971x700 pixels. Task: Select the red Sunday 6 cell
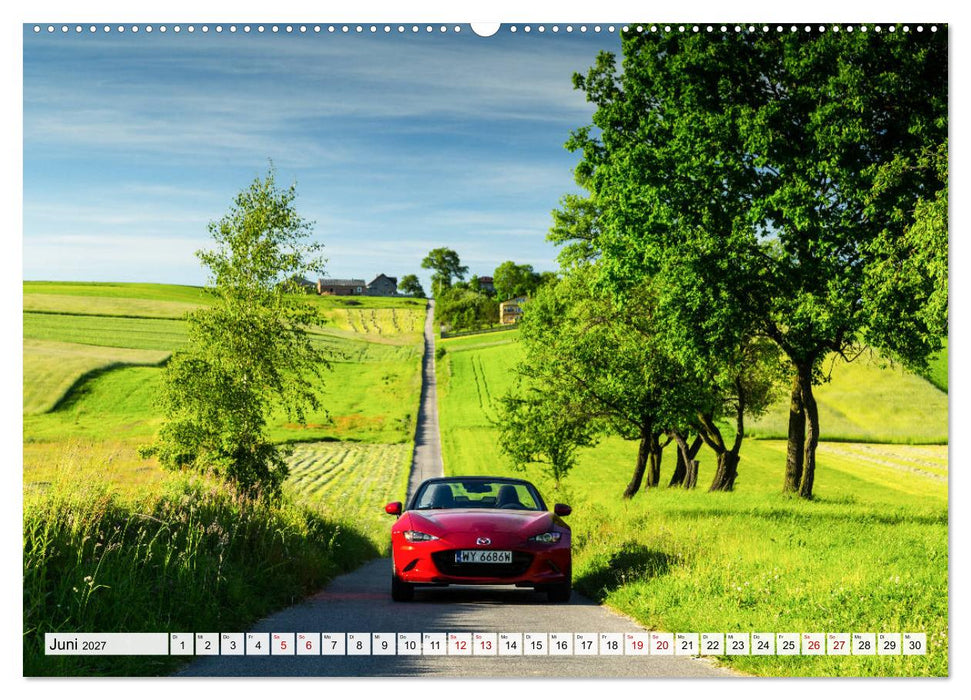click(308, 644)
